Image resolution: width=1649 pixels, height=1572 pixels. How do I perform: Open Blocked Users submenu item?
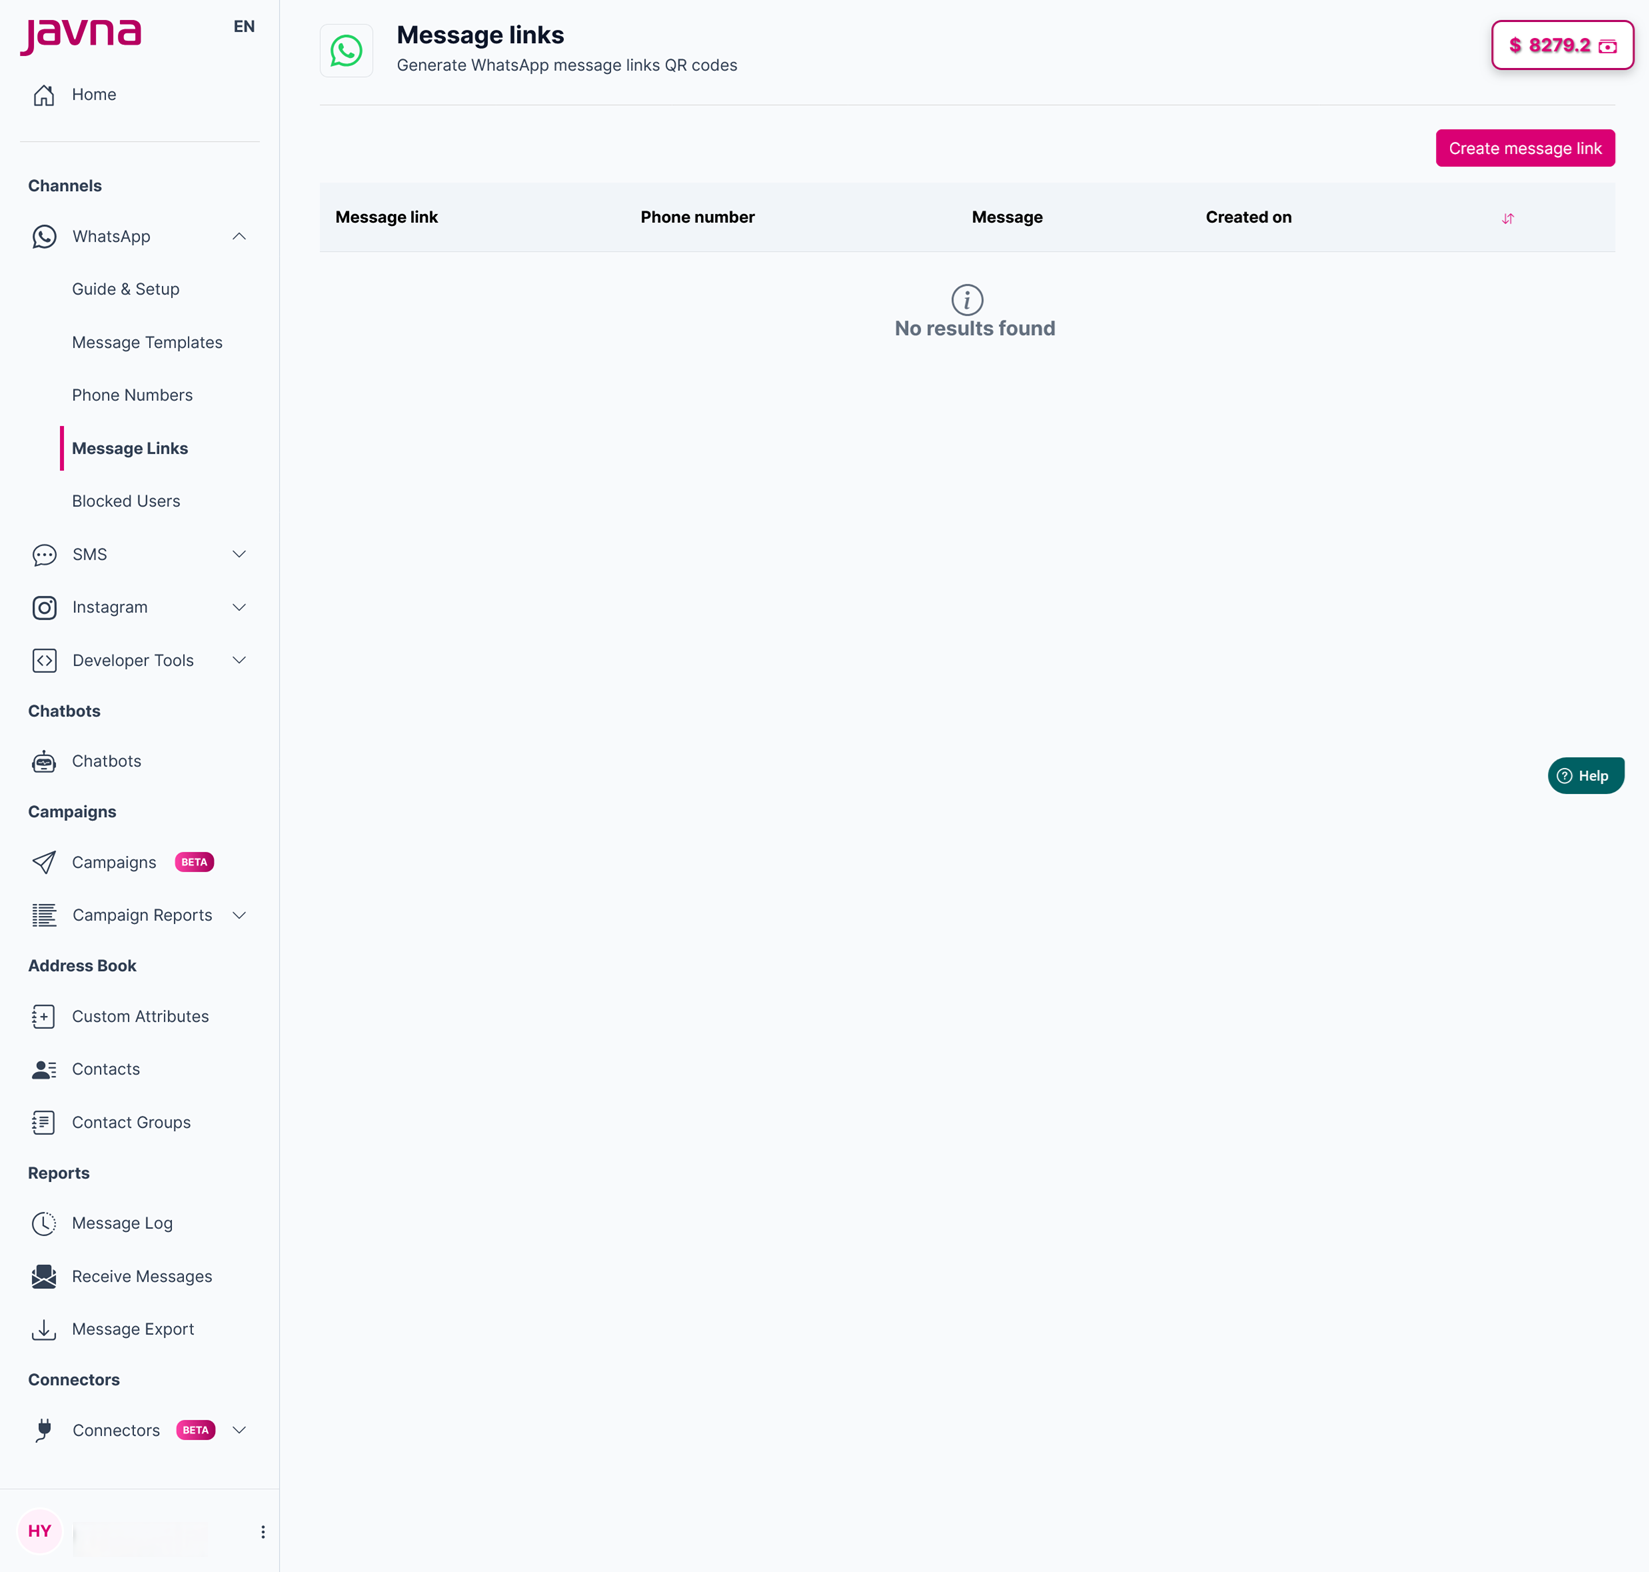click(126, 502)
